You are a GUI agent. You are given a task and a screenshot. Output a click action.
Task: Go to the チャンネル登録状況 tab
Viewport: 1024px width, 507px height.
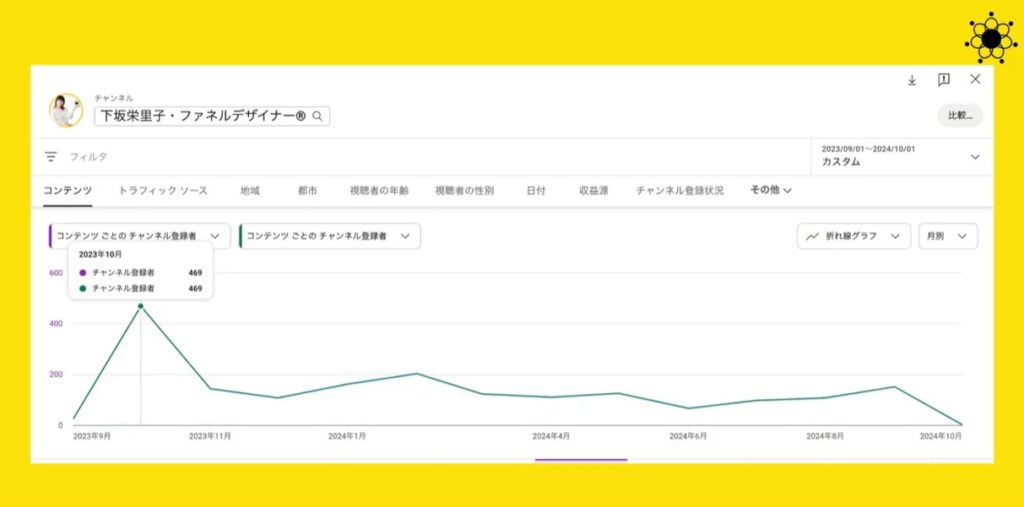pos(680,190)
